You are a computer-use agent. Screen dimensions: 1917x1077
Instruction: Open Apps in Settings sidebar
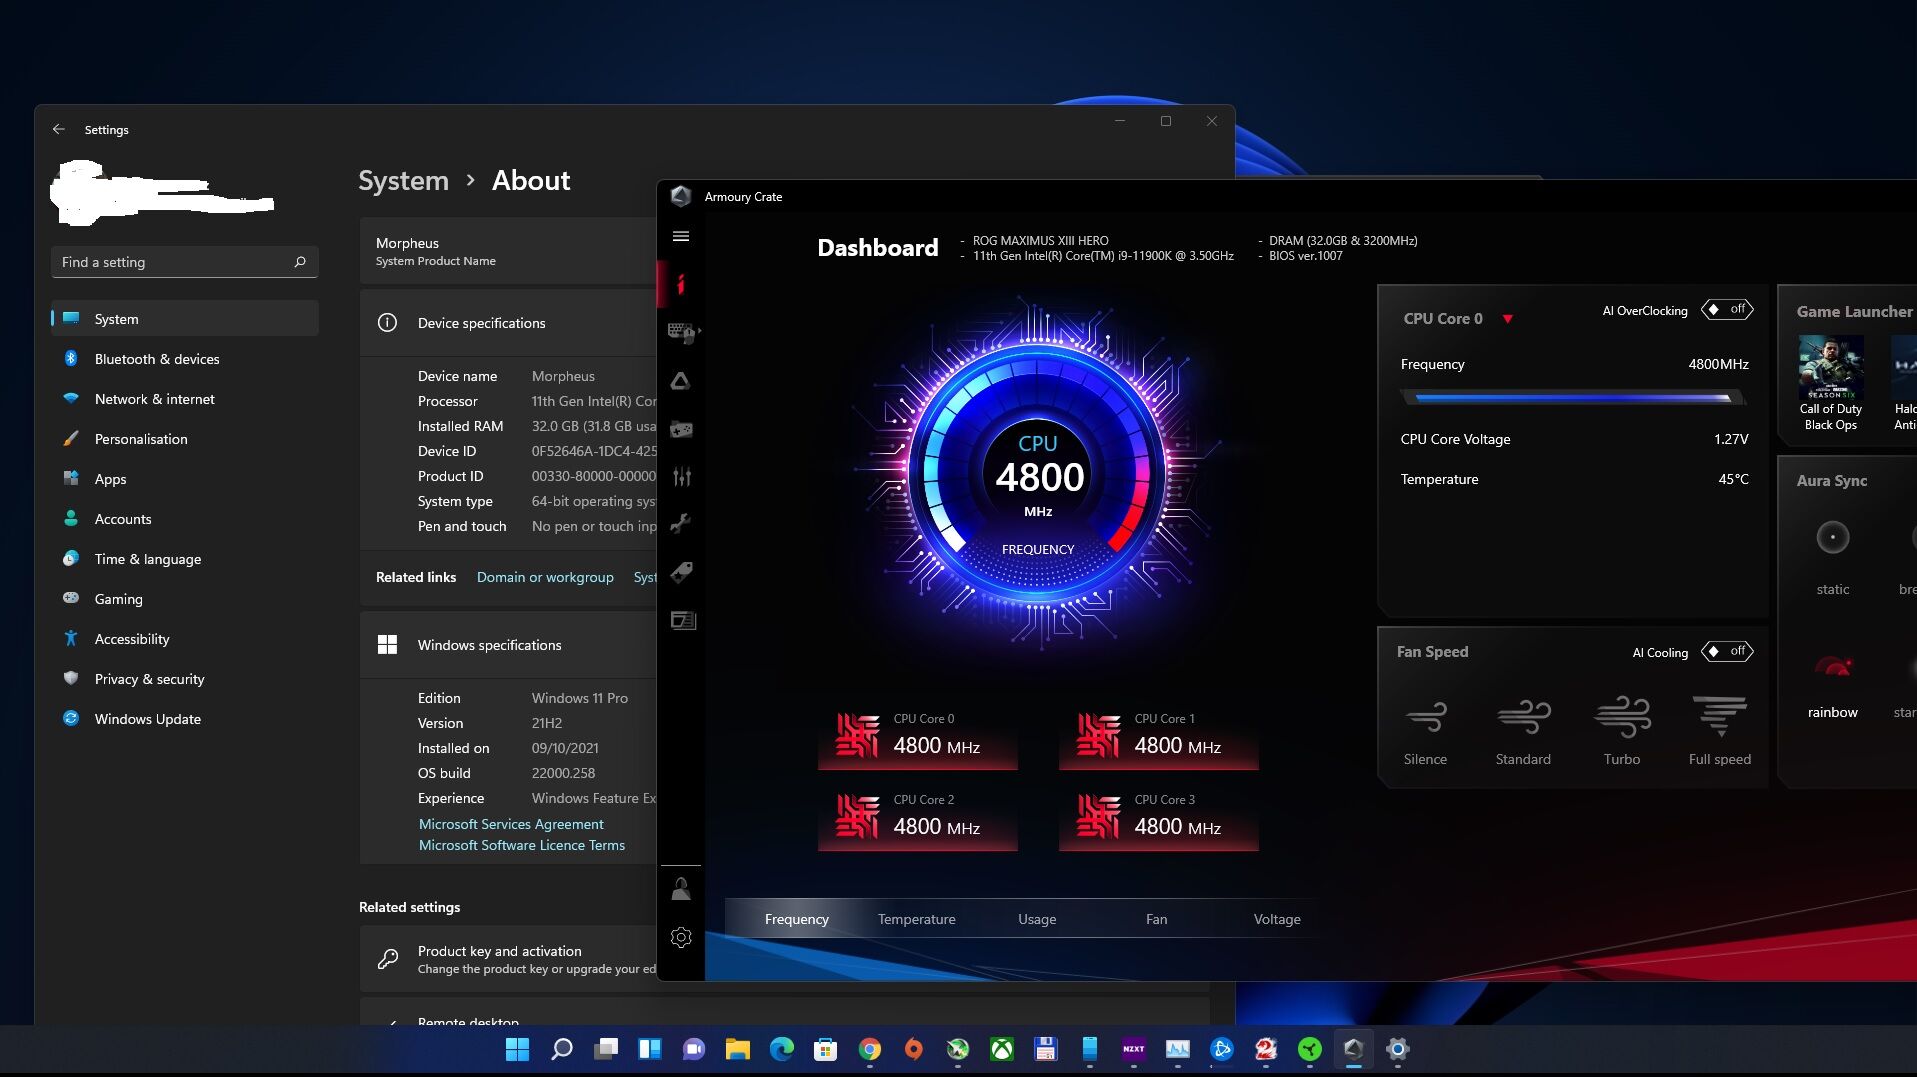tap(185, 479)
